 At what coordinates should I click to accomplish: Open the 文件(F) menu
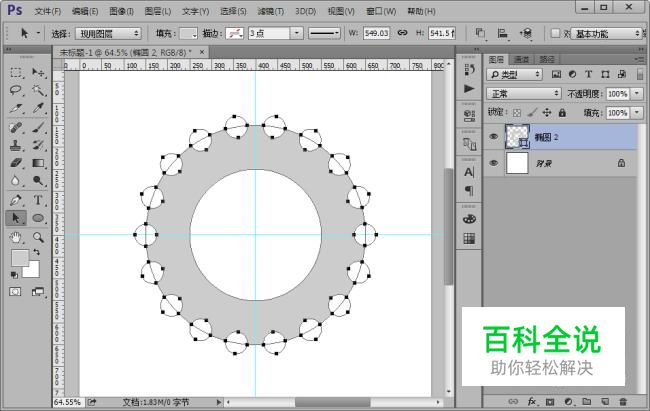pos(48,11)
